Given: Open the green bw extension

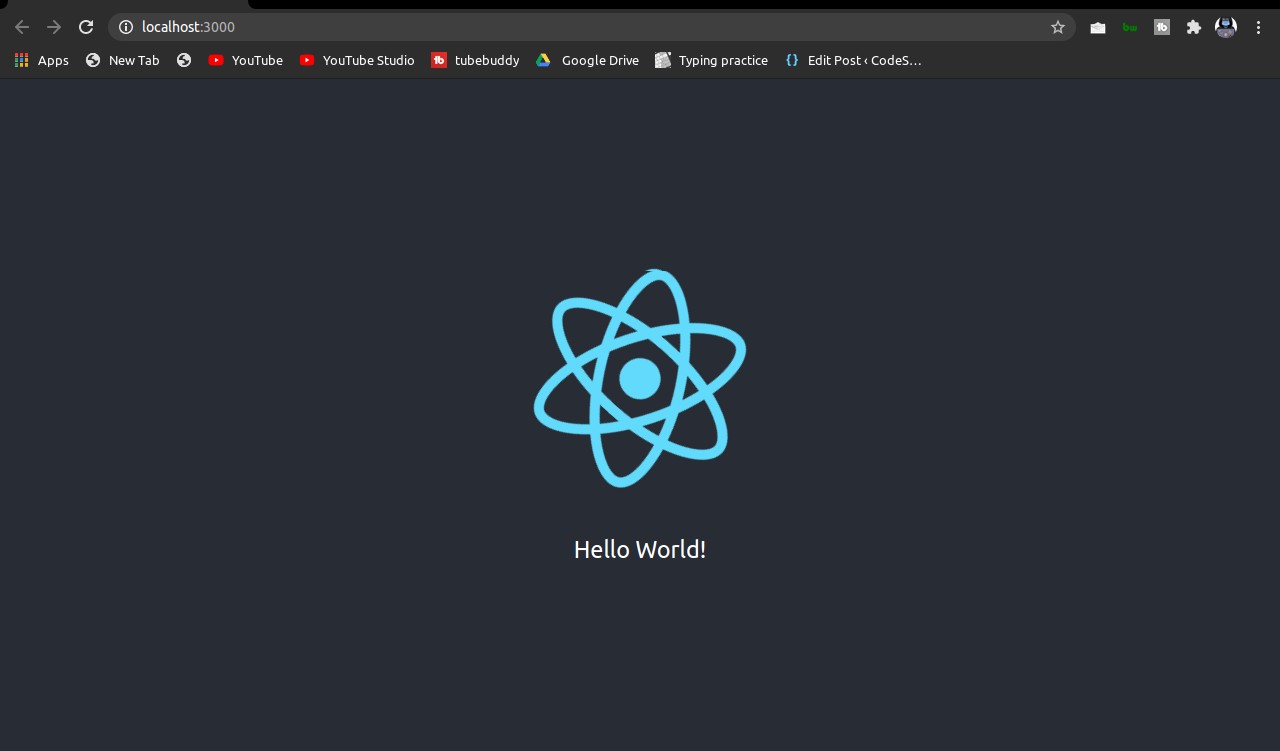Looking at the screenshot, I should click(x=1130, y=27).
